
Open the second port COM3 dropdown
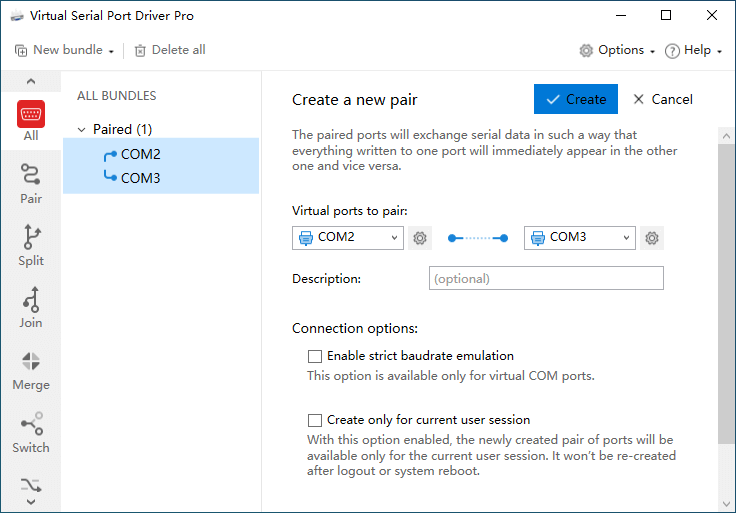coord(580,238)
